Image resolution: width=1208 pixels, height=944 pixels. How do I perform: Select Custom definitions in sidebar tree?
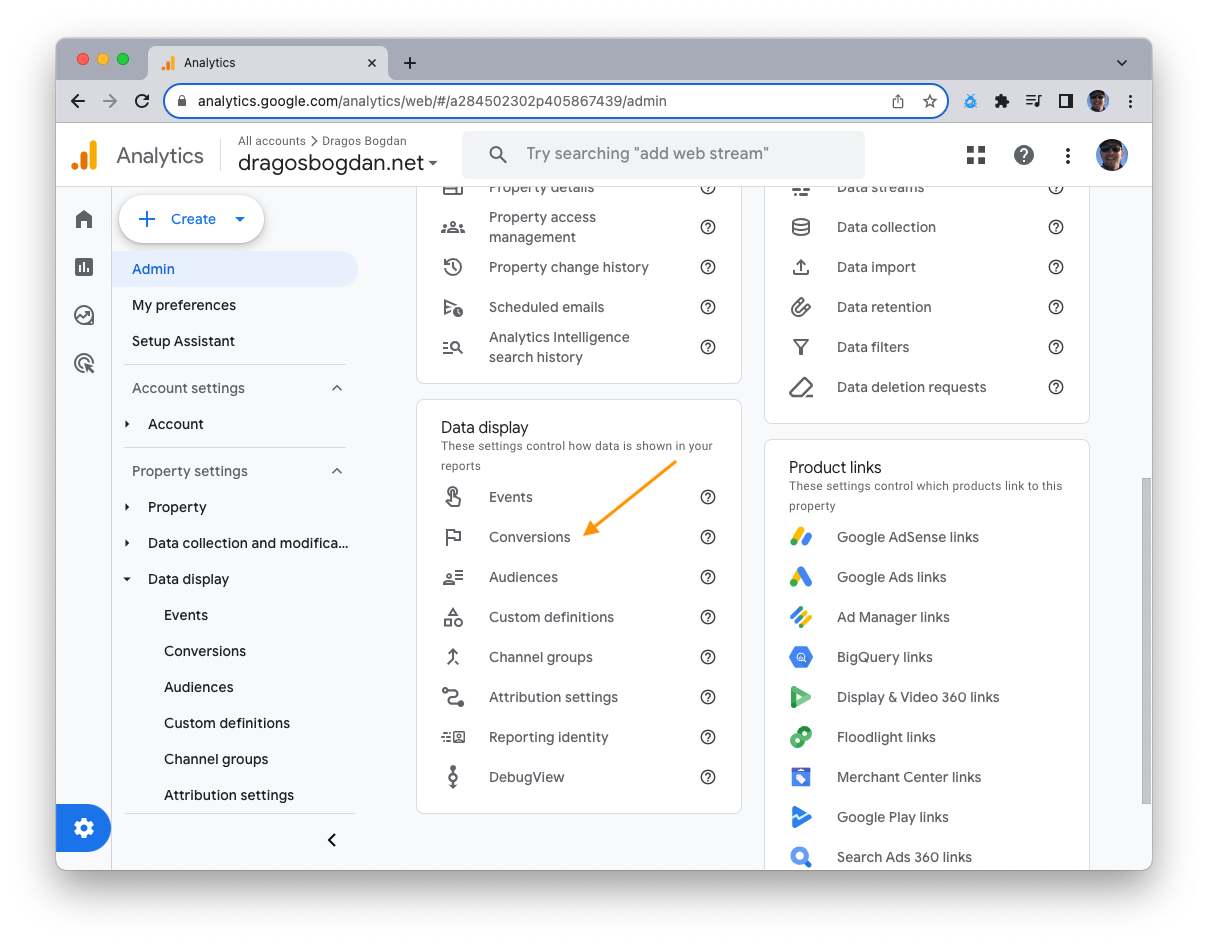(227, 723)
